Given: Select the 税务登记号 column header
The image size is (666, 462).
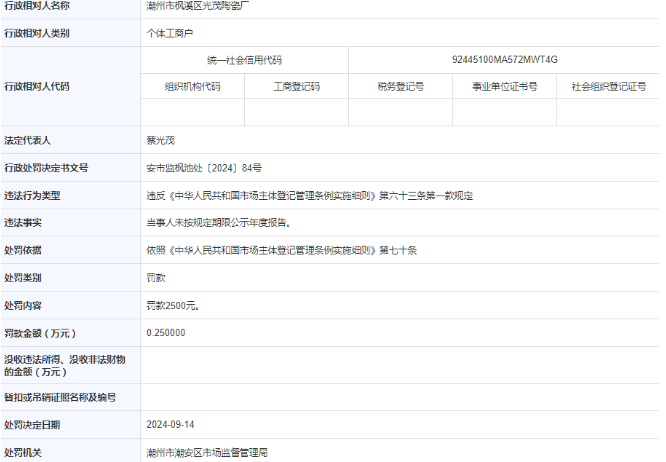Looking at the screenshot, I should [400, 87].
